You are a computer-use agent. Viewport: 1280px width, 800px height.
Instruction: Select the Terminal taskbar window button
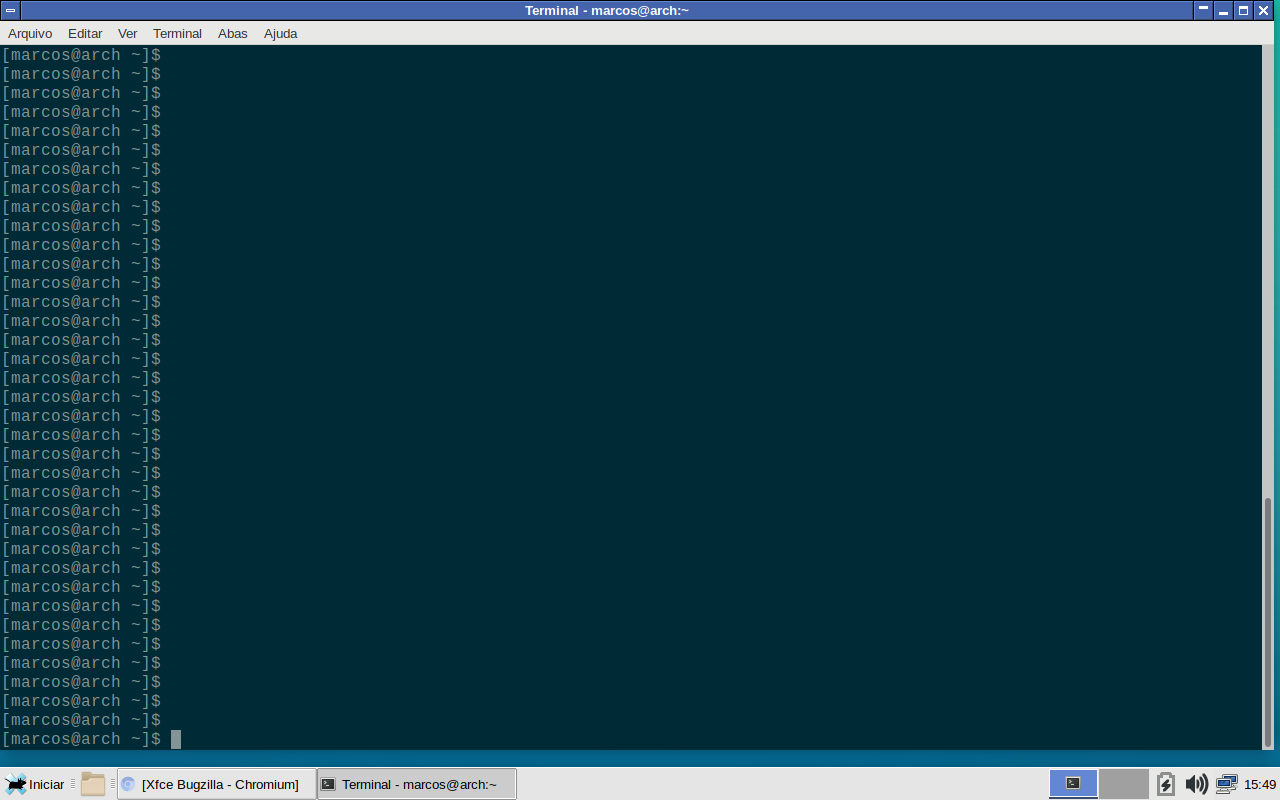[x=417, y=784]
